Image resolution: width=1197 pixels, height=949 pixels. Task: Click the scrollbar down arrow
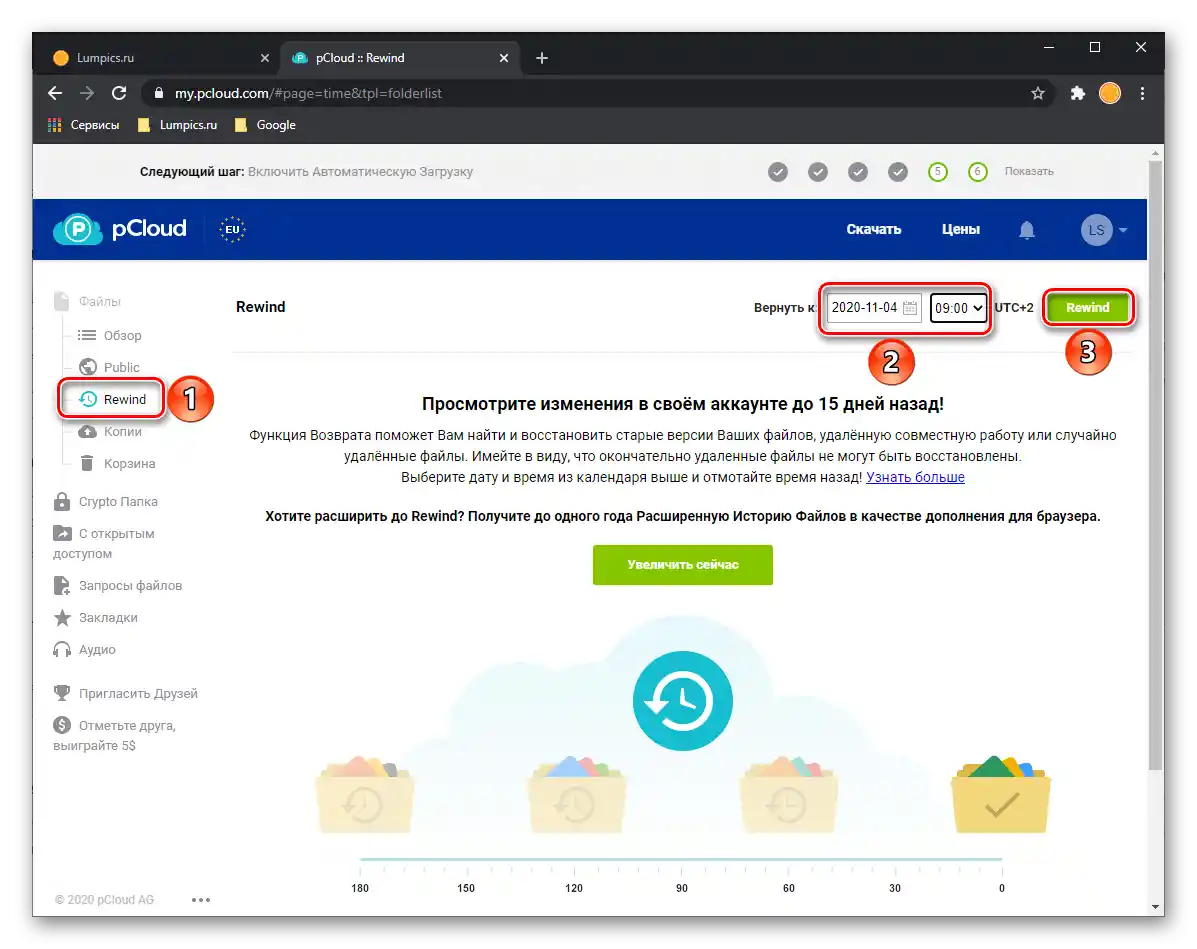pyautogui.click(x=1155, y=906)
